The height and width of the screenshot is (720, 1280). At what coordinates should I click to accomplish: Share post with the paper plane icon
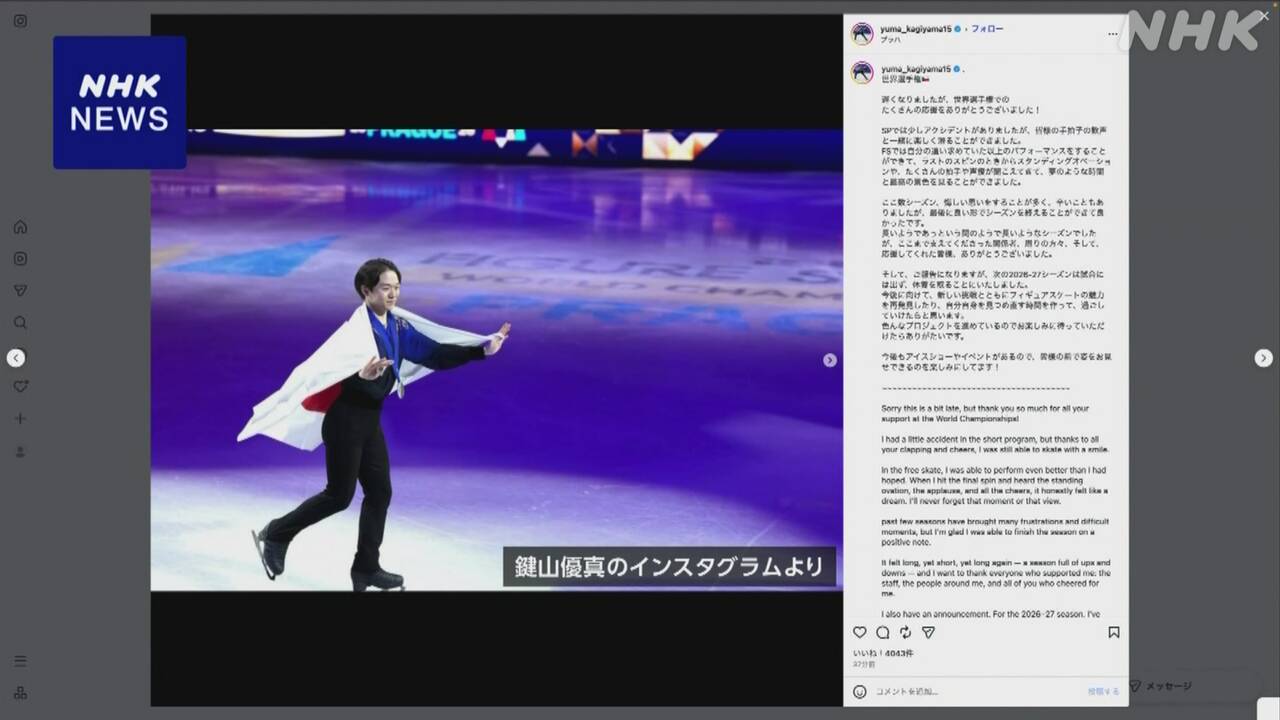tap(928, 632)
